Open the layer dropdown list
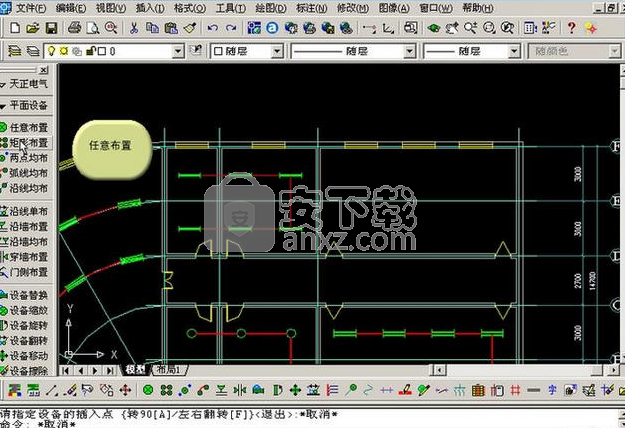Viewport: 625px width, 428px height. pyautogui.click(x=178, y=51)
